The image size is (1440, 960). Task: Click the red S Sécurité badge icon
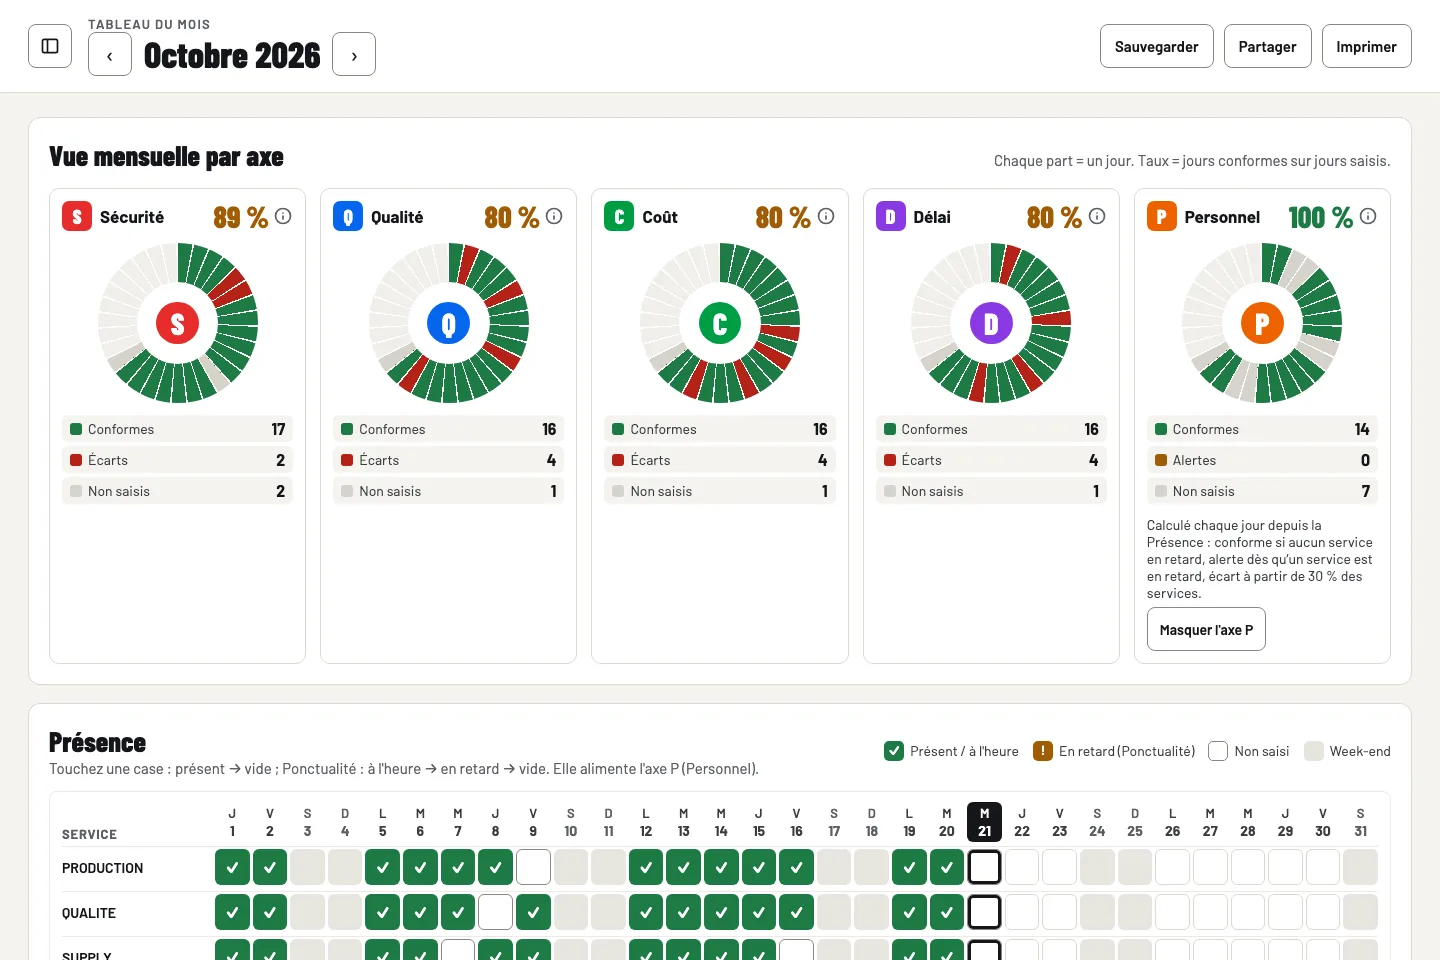tap(77, 216)
